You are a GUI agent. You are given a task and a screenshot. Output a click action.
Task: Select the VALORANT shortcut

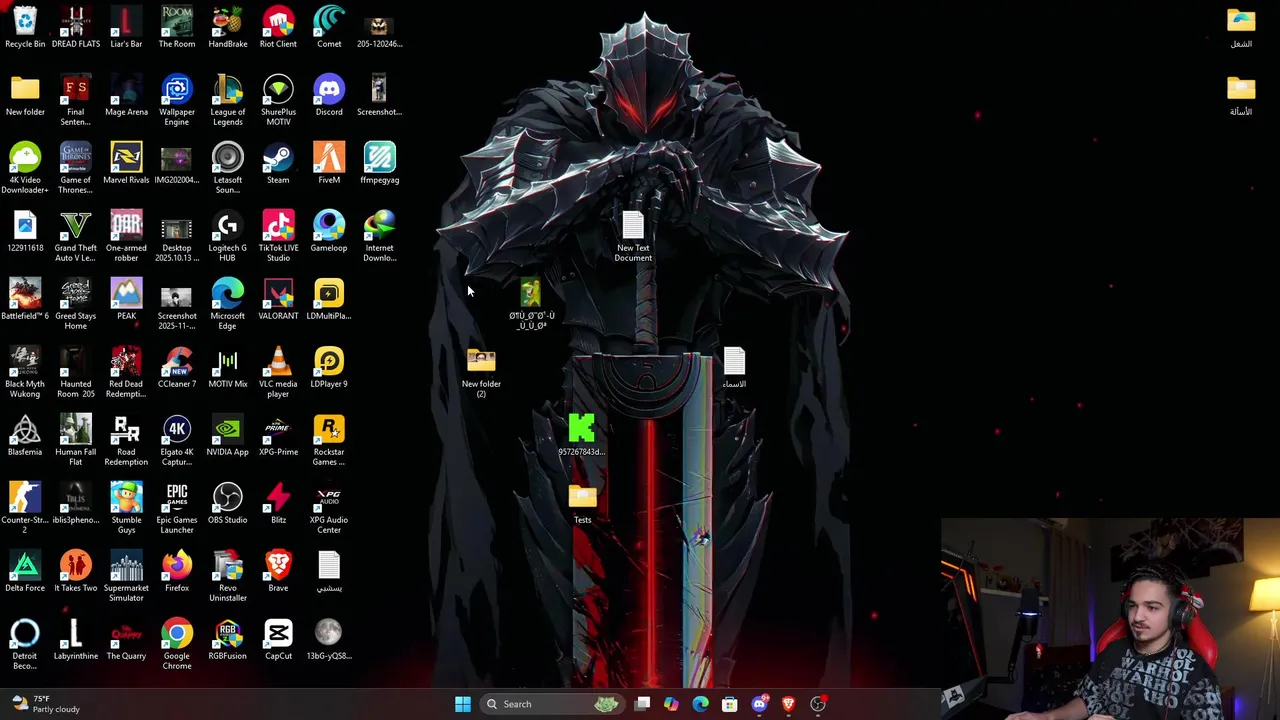point(278,299)
